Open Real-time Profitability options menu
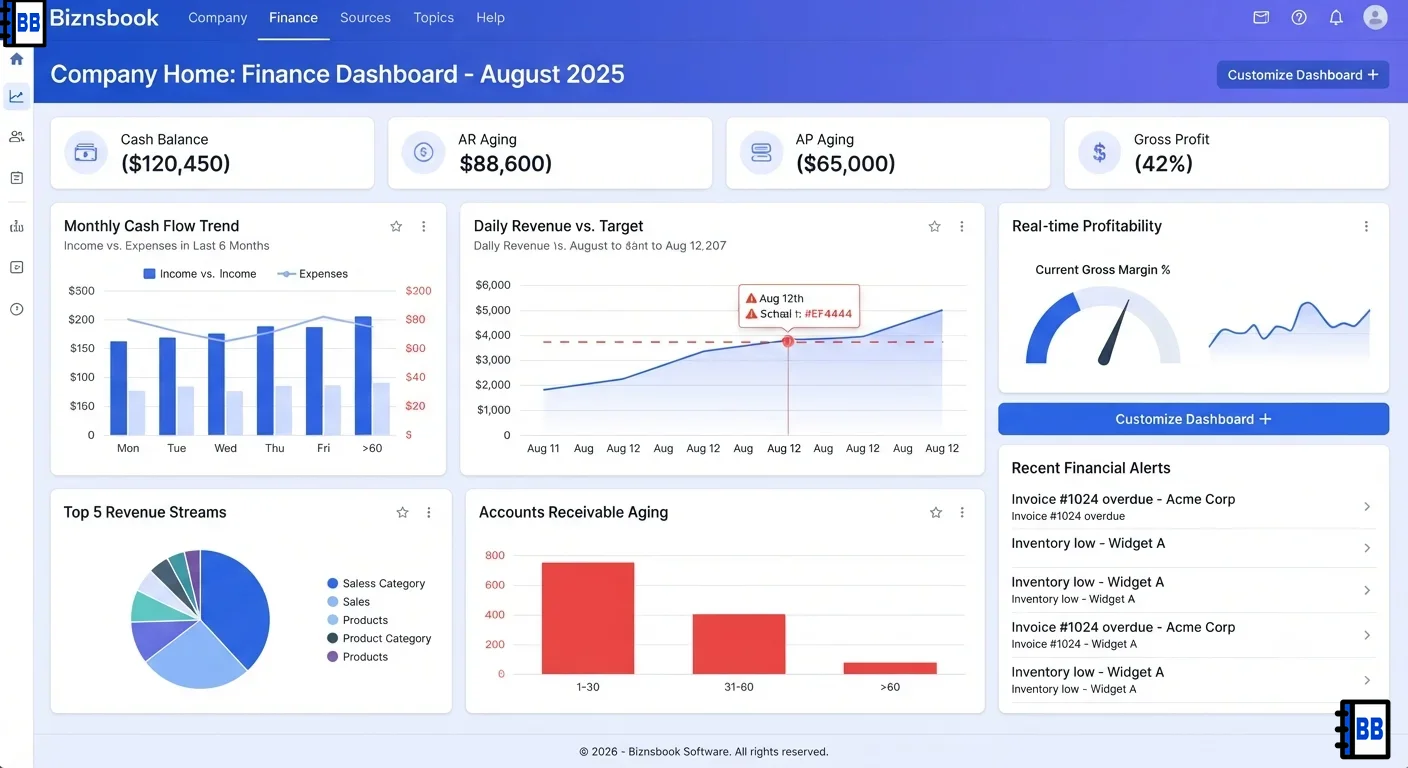This screenshot has width=1408, height=768. coord(1366,227)
